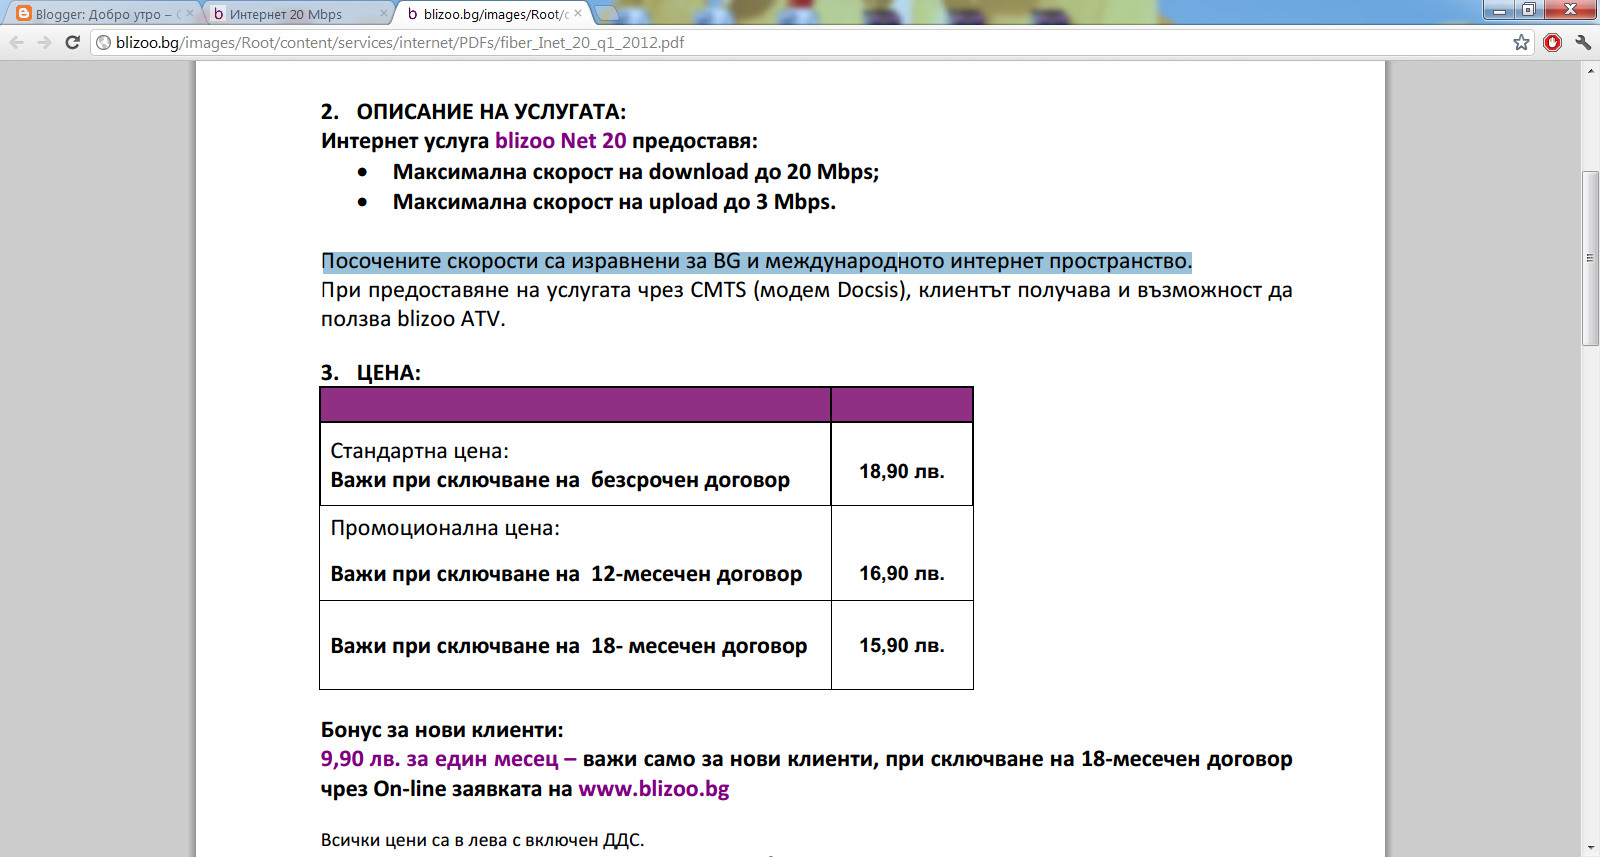Viewport: 1600px width, 857px height.
Task: Click the price "18,90 лв."
Action: 902,472
